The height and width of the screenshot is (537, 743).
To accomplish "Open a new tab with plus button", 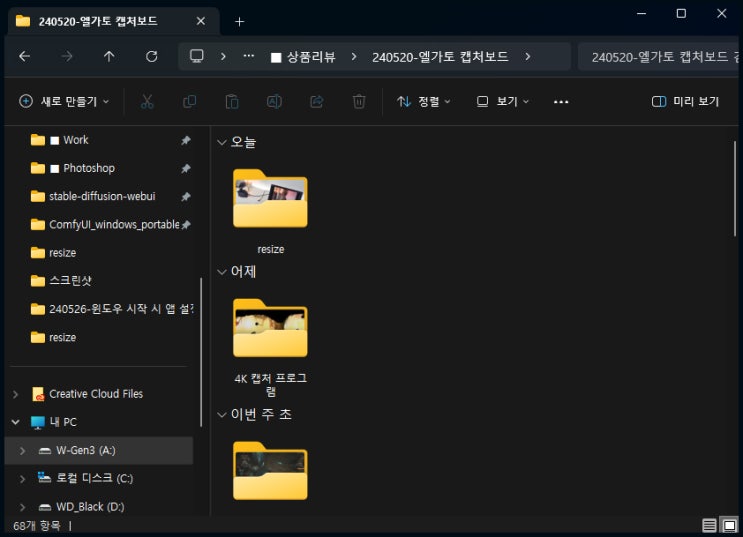I will [x=239, y=22].
